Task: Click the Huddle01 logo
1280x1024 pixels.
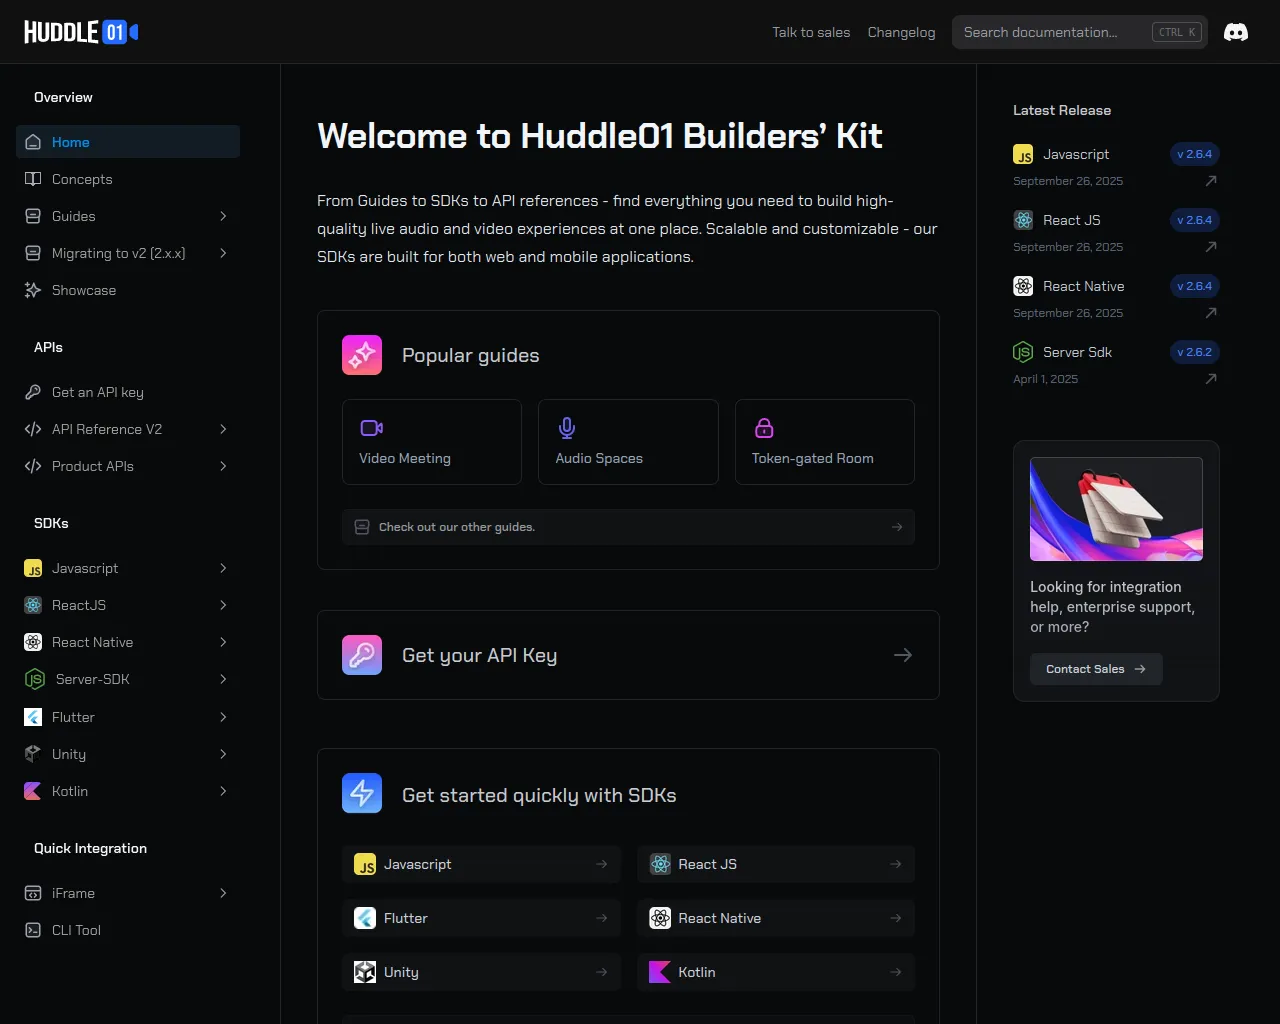Action: 81,32
